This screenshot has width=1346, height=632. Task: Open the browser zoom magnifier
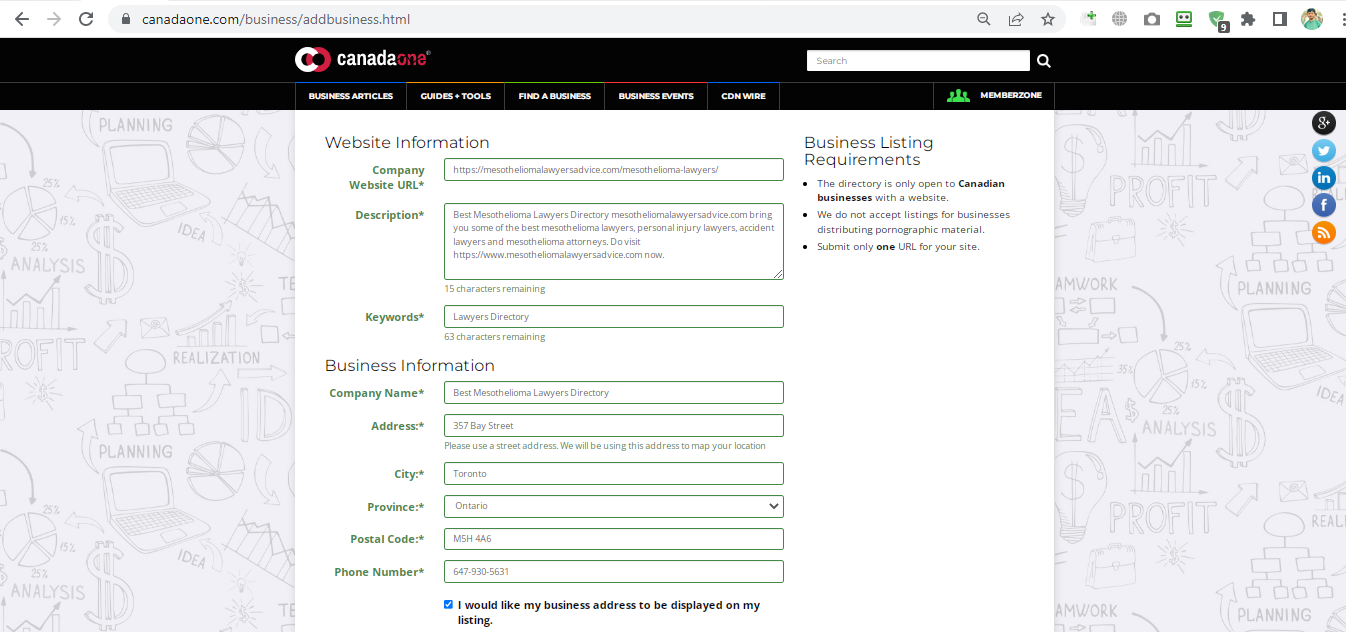pos(984,19)
